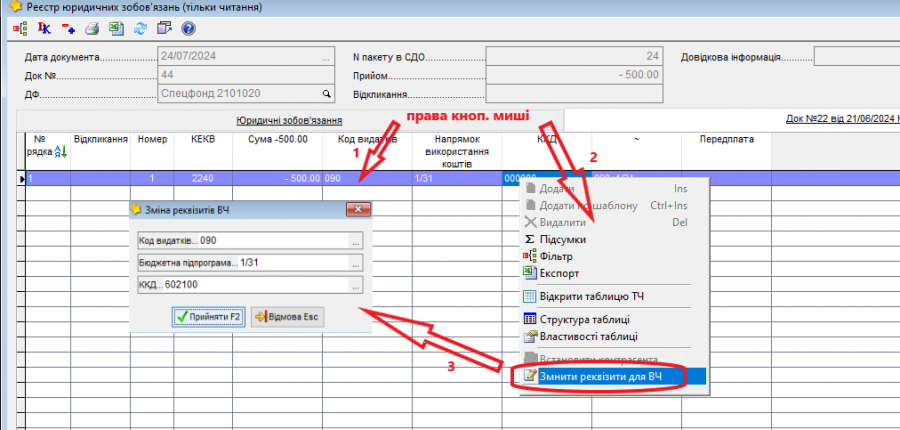Open the Бюджетна підпрограма ellipsis selector

[x=355, y=264]
